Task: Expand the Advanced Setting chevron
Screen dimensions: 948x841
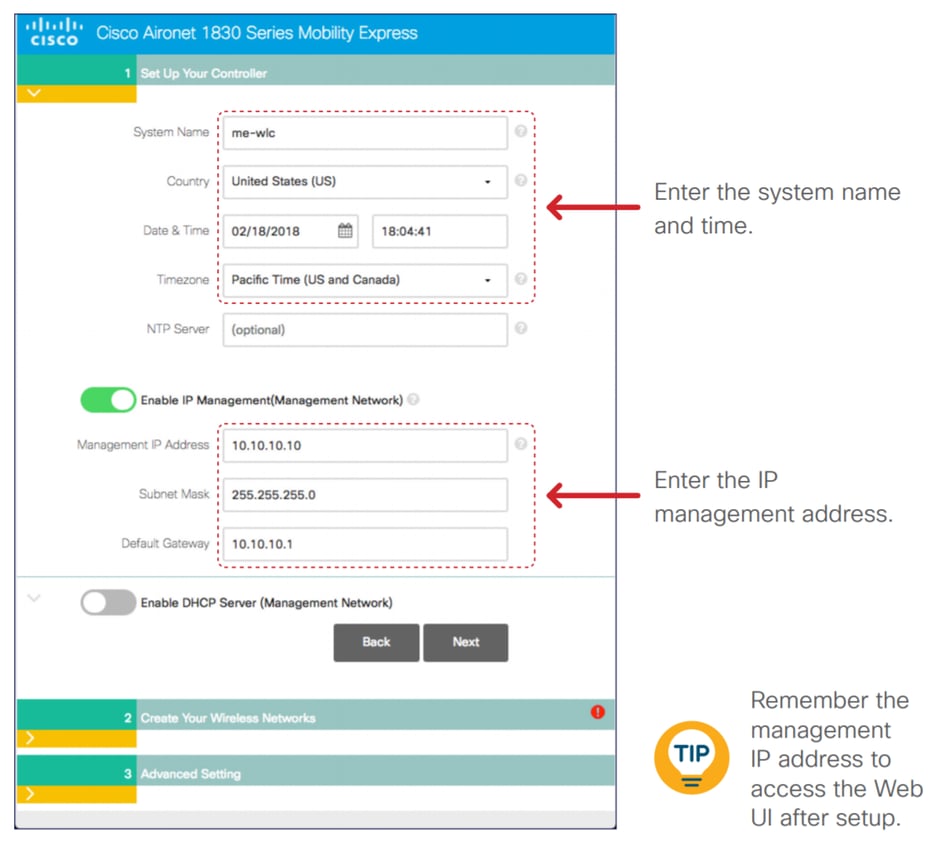Action: point(29,794)
